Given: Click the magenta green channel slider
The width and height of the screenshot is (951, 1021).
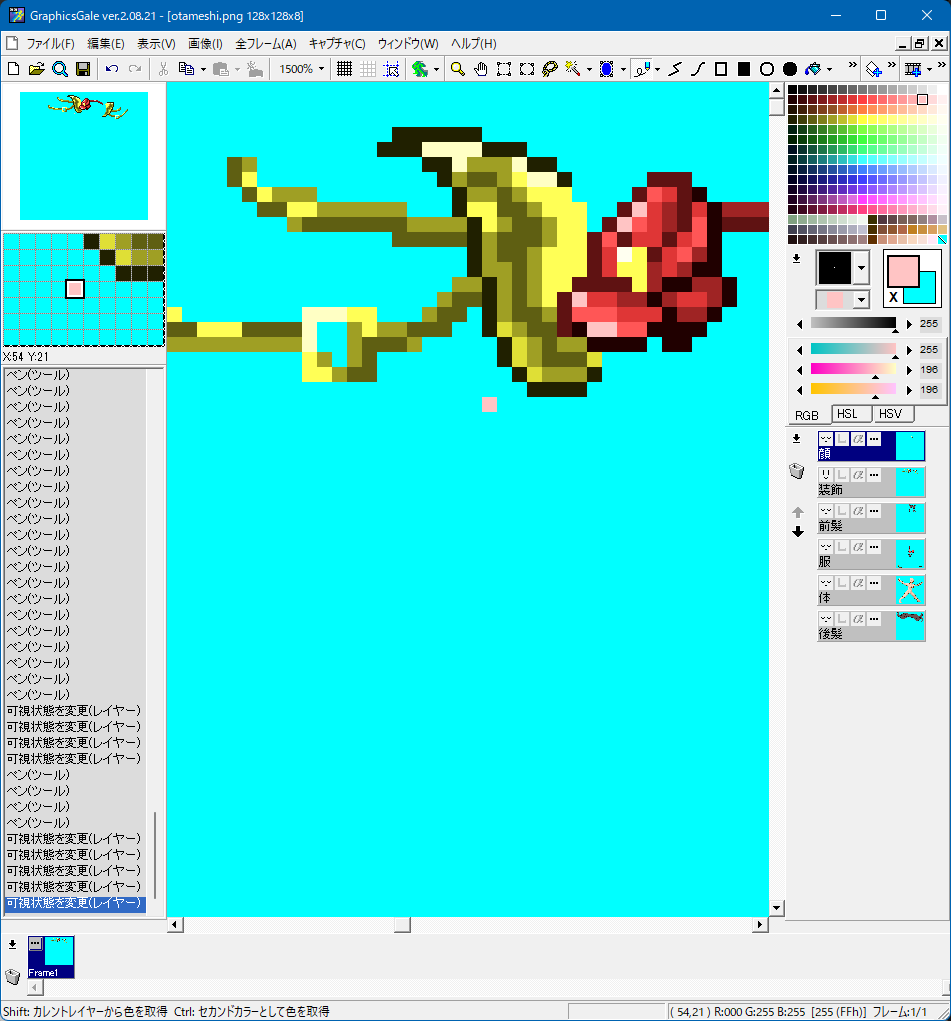Looking at the screenshot, I should pyautogui.click(x=853, y=370).
